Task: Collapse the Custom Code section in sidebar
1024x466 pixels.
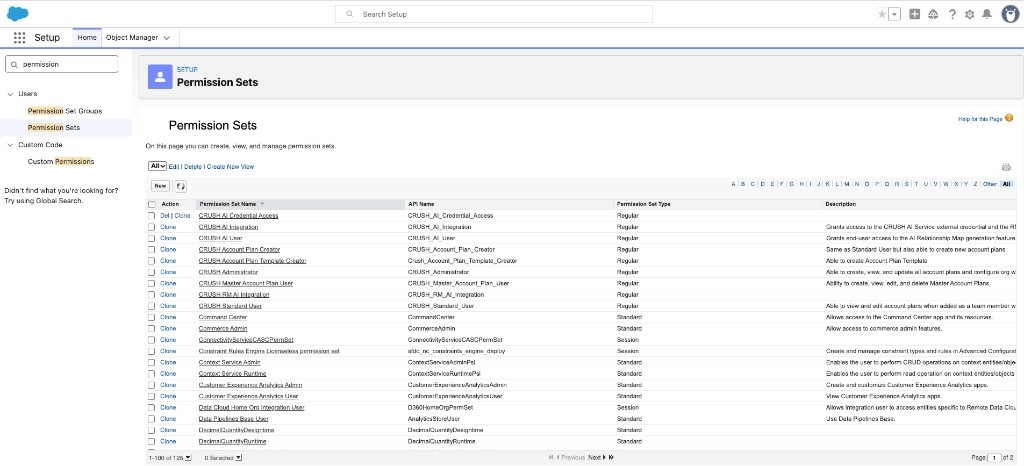Action: pyautogui.click(x=10, y=145)
